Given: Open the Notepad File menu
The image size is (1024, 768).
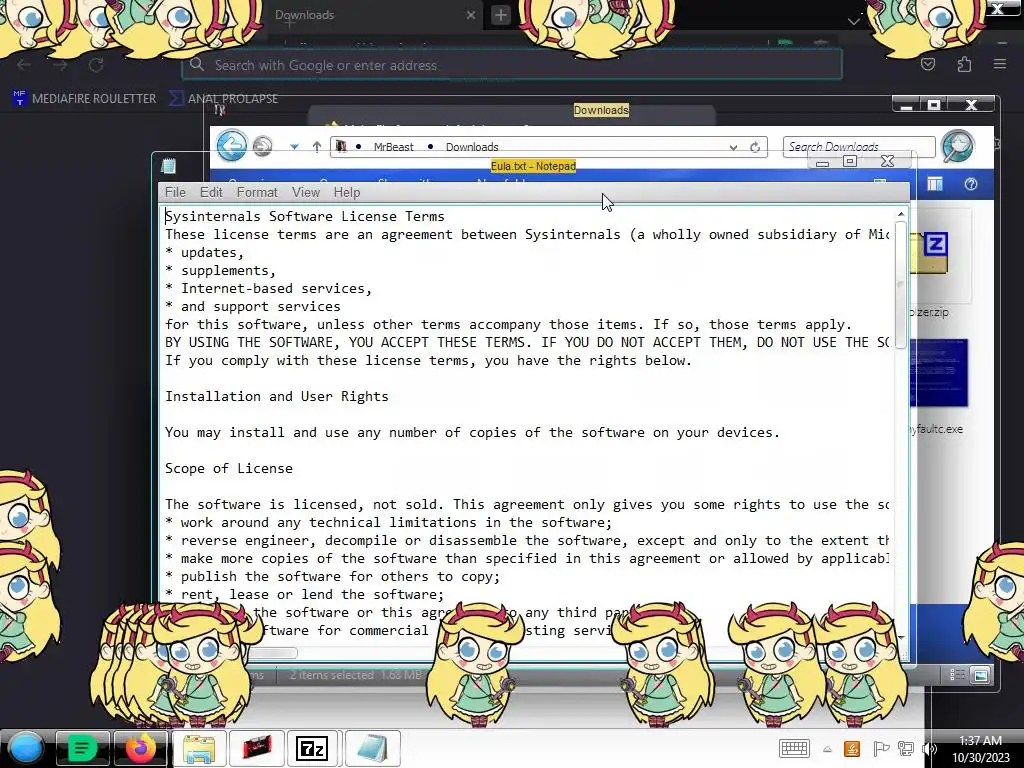Looking at the screenshot, I should [x=175, y=192].
